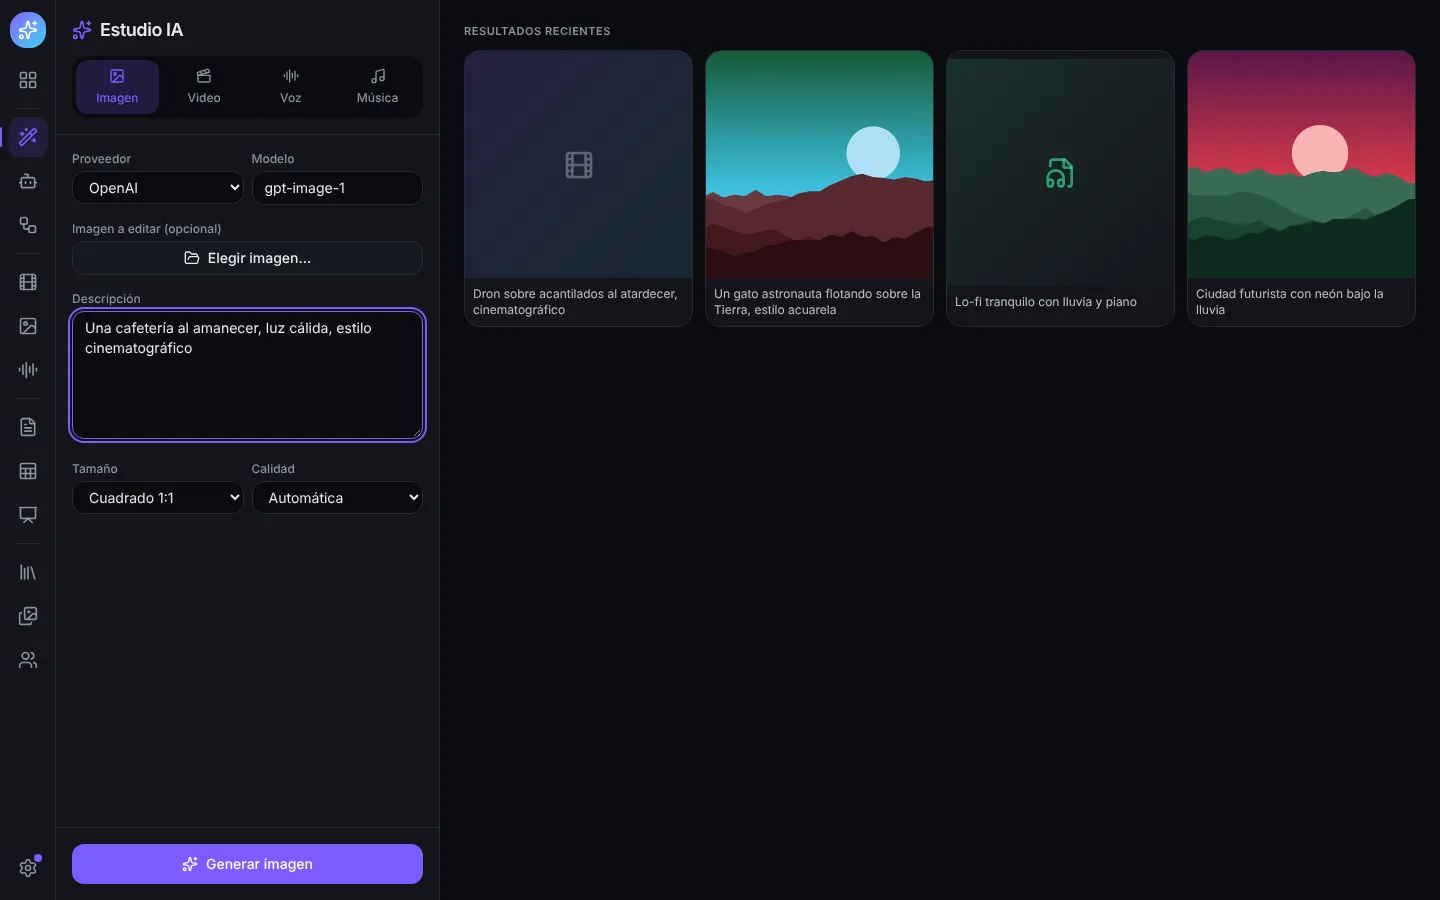
Task: Open the stacked images gallery icon in sidebar
Action: tap(28, 616)
